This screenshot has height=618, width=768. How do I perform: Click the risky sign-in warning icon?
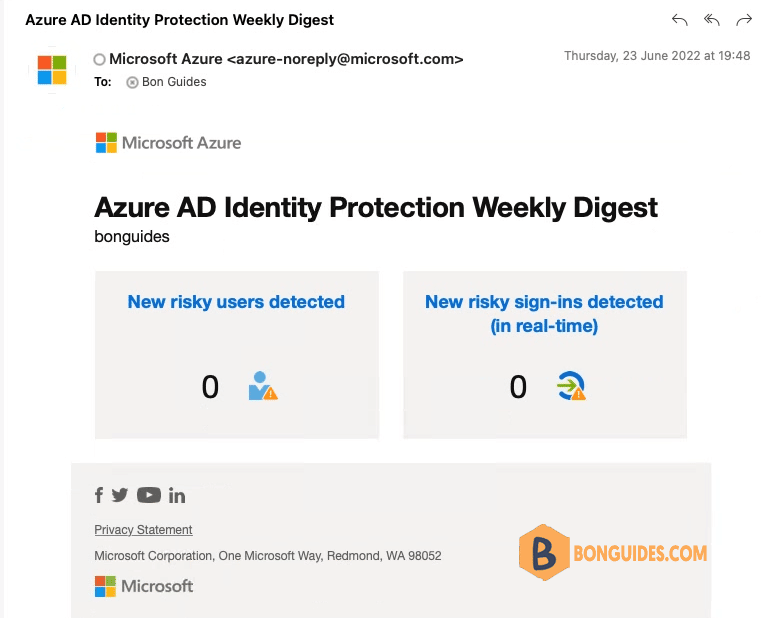pyautogui.click(x=571, y=386)
